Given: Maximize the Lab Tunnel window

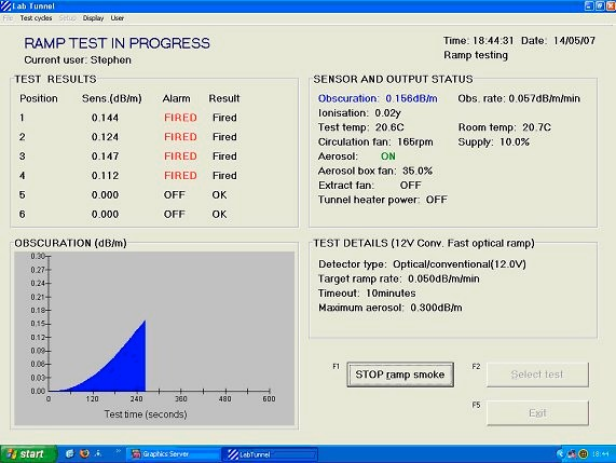Looking at the screenshot, I should 600,6.
